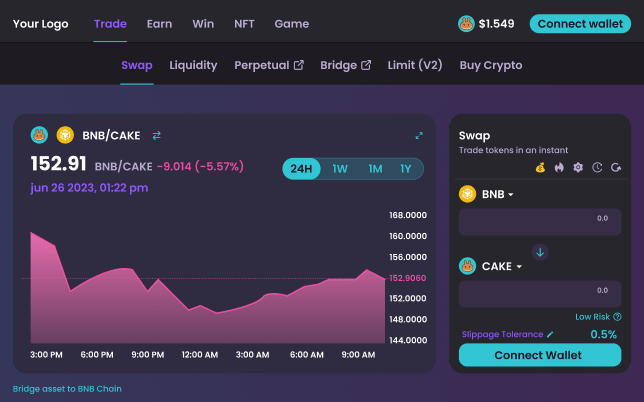Screen dimensions: 644x402
Task: Click Connect wallet button in header
Action: [x=580, y=23]
